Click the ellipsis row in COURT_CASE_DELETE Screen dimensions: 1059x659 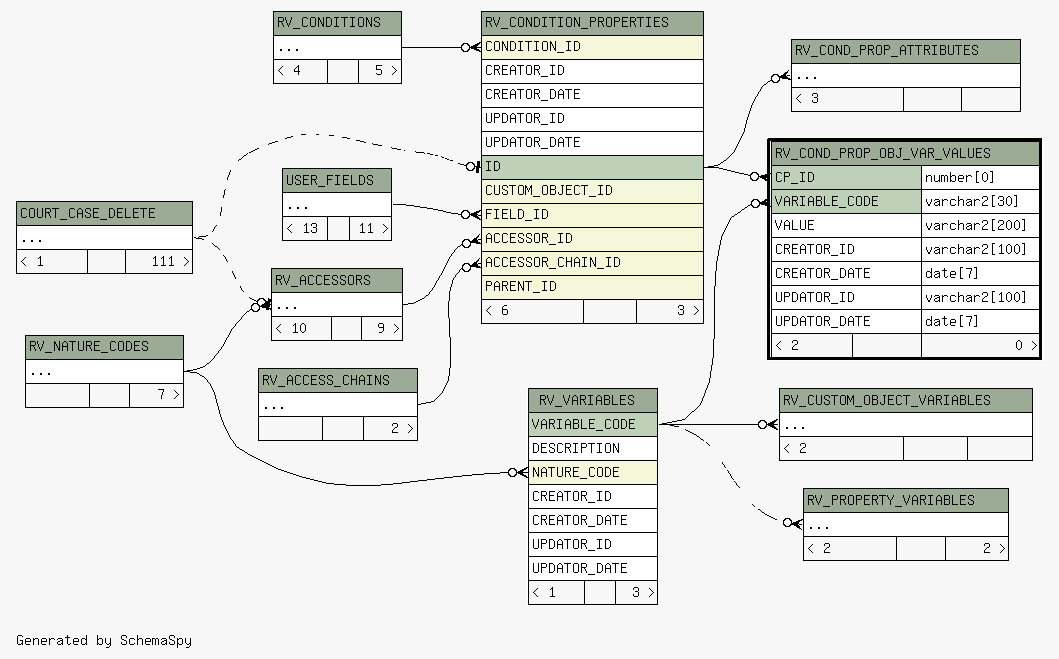pos(104,238)
